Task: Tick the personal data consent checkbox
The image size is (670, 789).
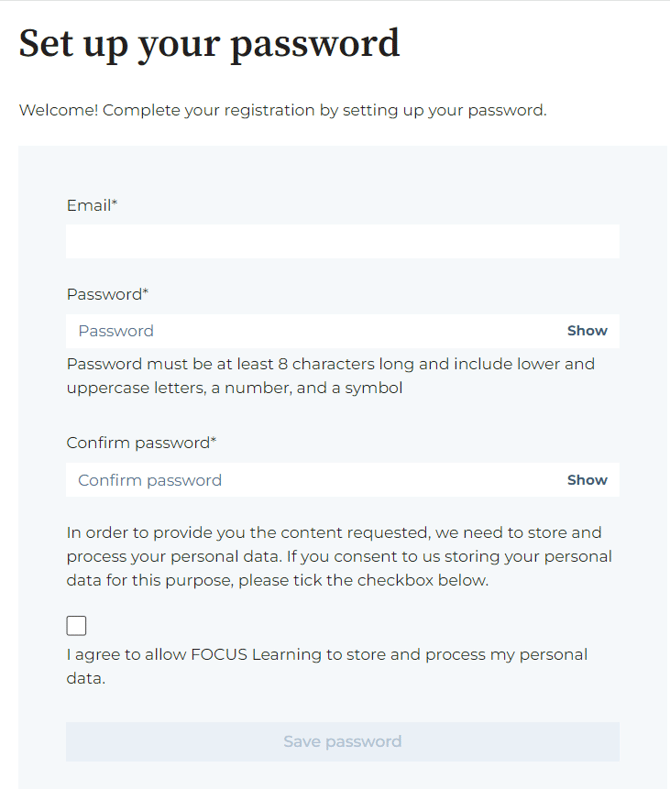Action: (76, 626)
